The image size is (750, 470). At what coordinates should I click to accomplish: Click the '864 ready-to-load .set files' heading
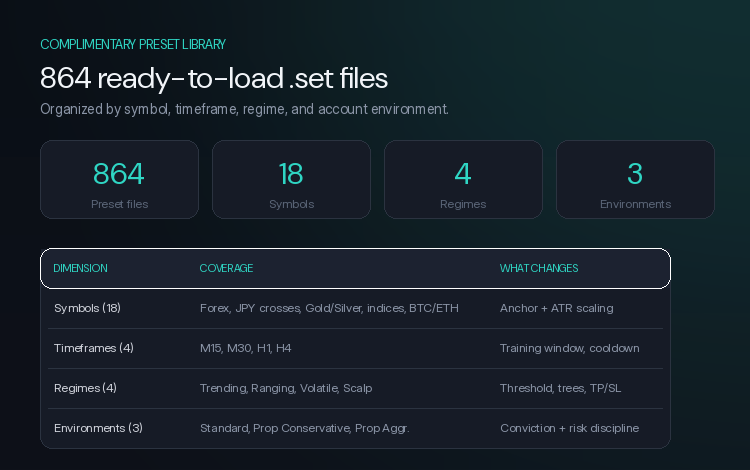coord(214,78)
